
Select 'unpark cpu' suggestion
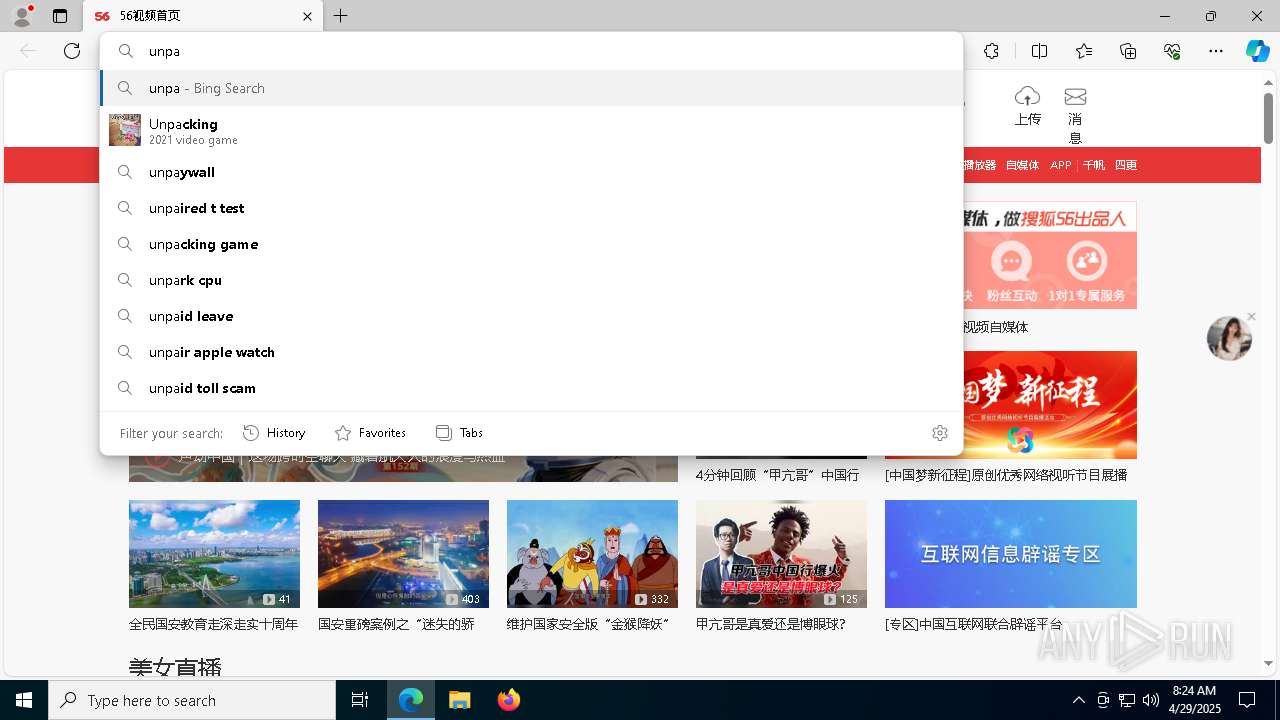click(x=531, y=280)
